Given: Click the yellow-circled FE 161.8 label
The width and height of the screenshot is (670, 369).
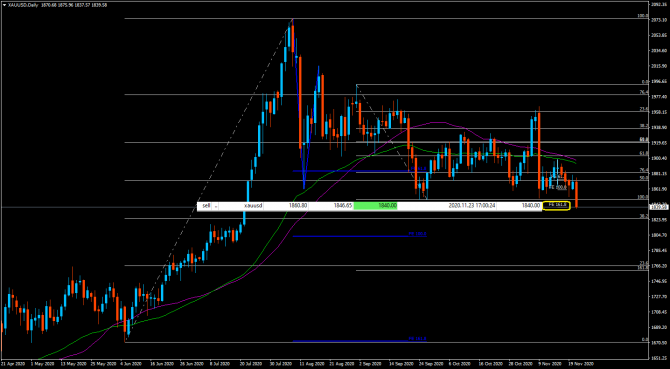Looking at the screenshot, I should (556, 205).
